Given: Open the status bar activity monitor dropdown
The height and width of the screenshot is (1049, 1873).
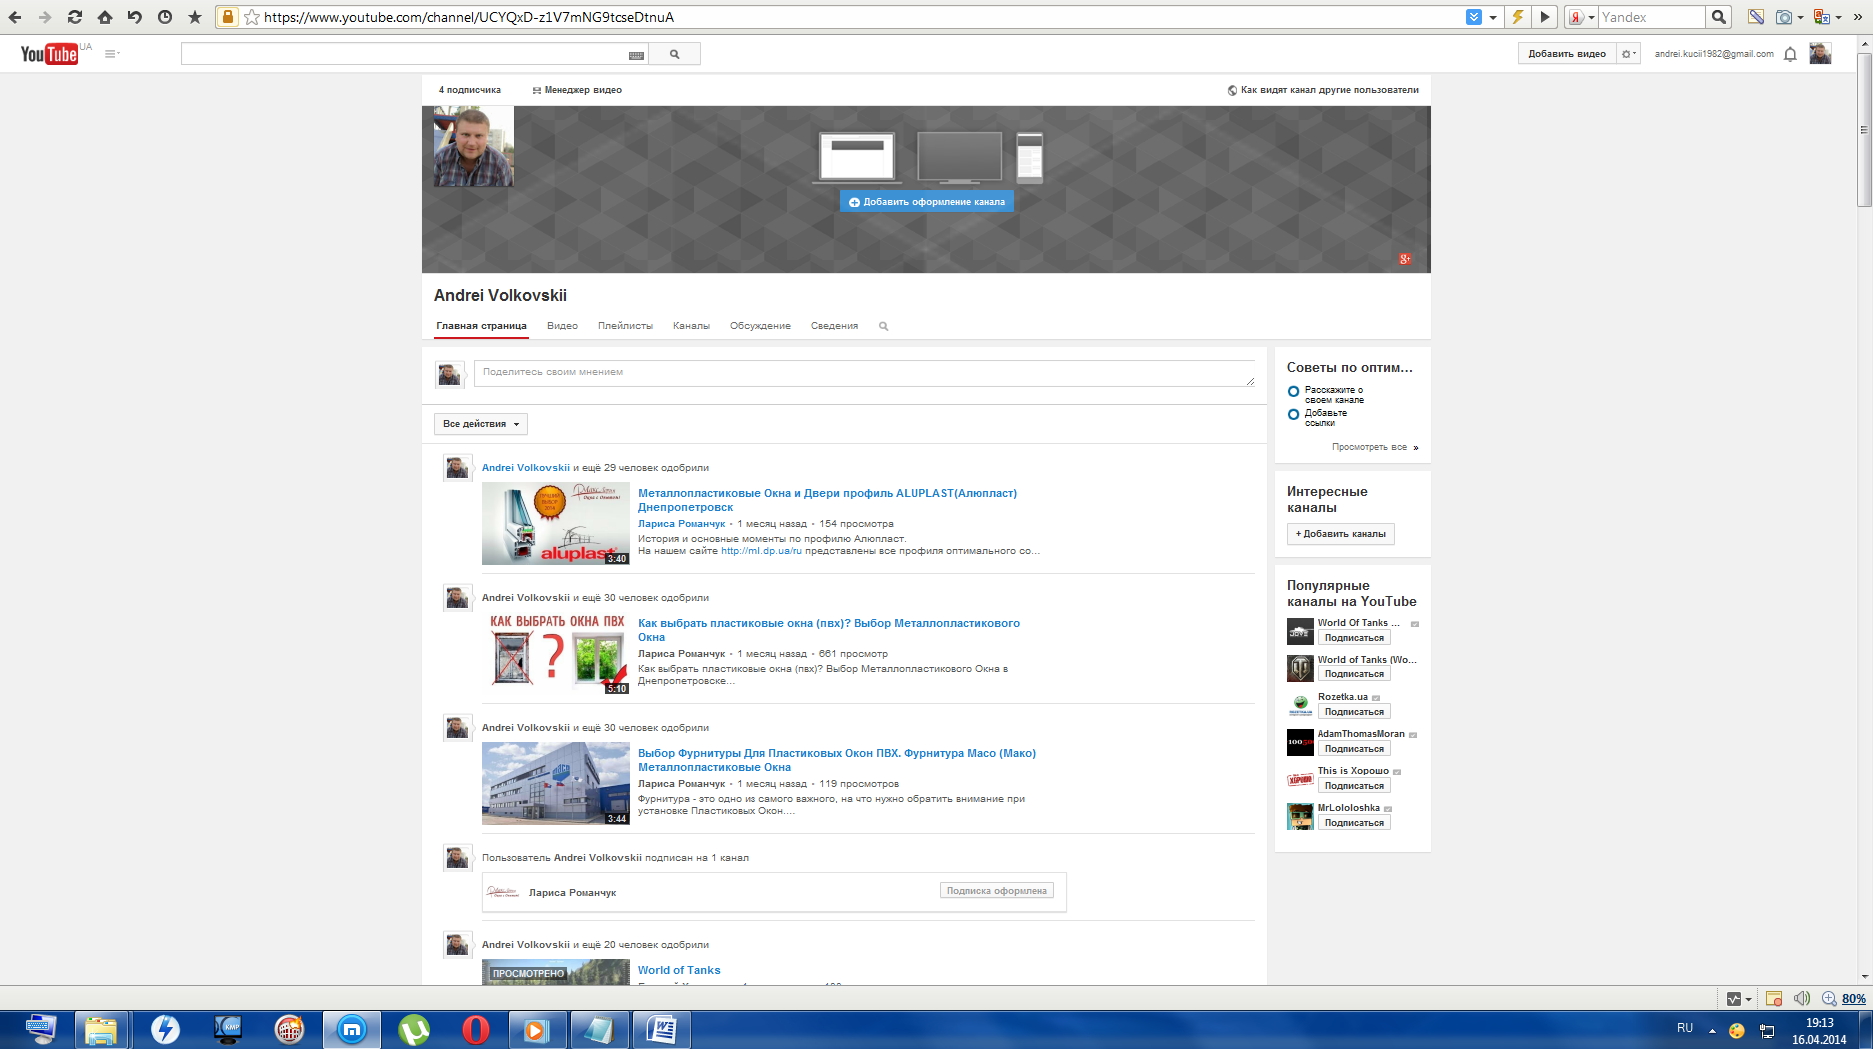Looking at the screenshot, I should click(x=1739, y=998).
